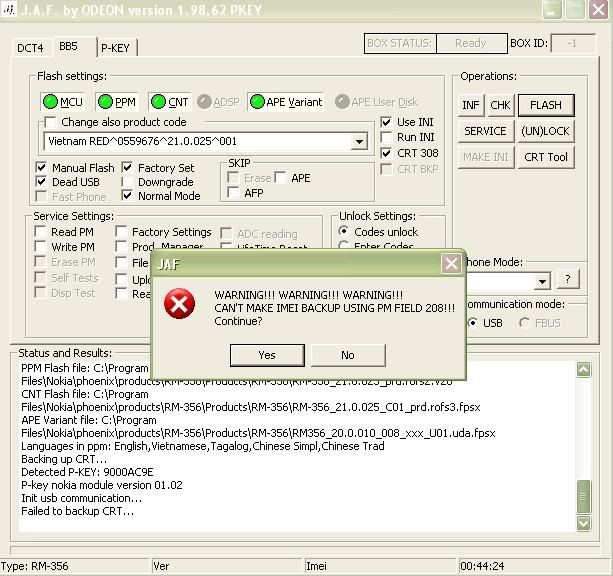Select FBUS communication mode

coord(524,323)
